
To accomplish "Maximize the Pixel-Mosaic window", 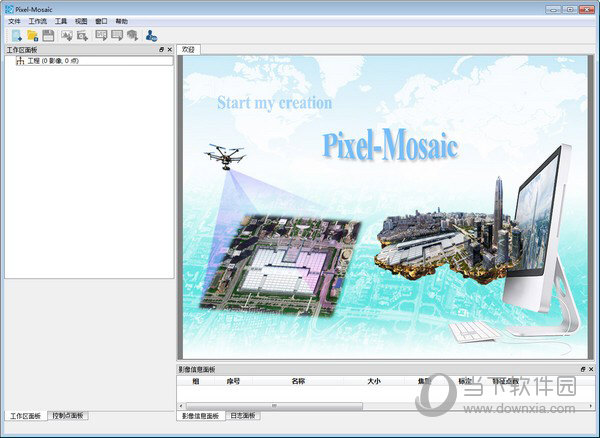I will click(570, 9).
